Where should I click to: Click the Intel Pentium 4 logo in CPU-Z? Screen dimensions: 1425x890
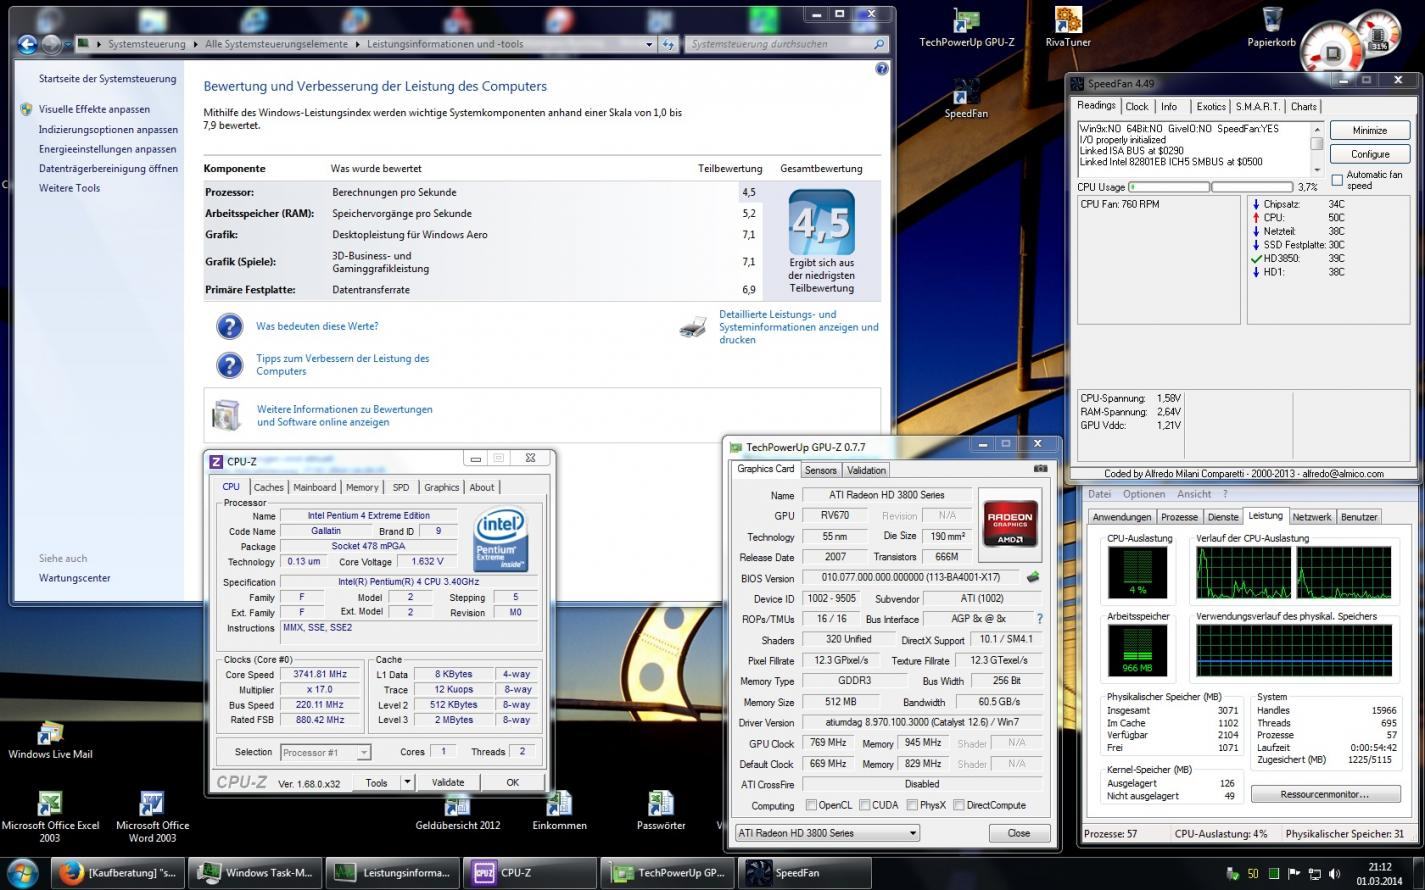[x=500, y=542]
